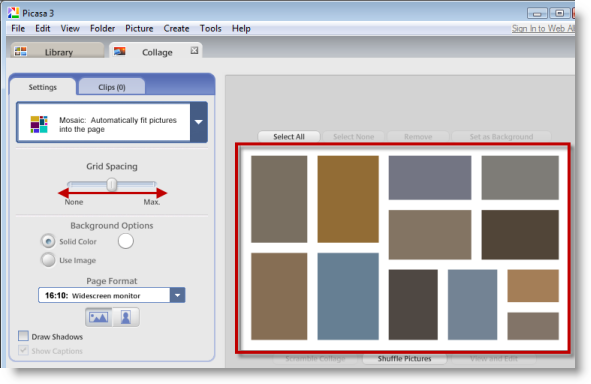Open the Clips (0) tab
Viewport: 591px width, 384px height.
tap(112, 87)
